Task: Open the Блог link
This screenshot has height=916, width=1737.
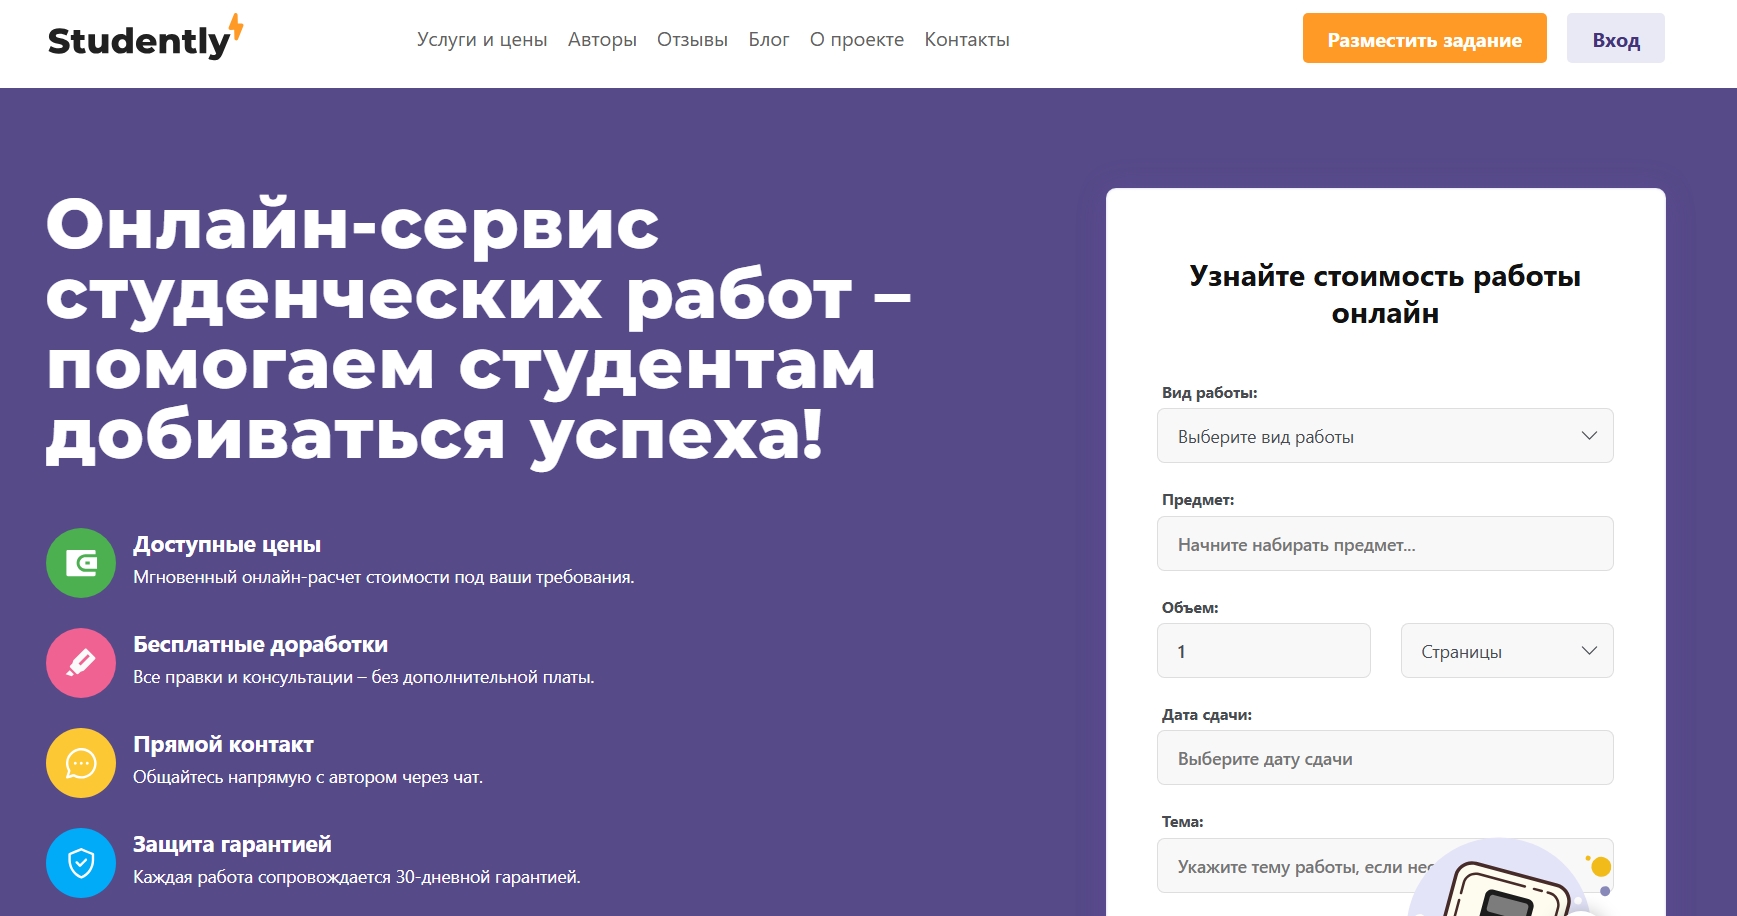Action: coord(768,39)
